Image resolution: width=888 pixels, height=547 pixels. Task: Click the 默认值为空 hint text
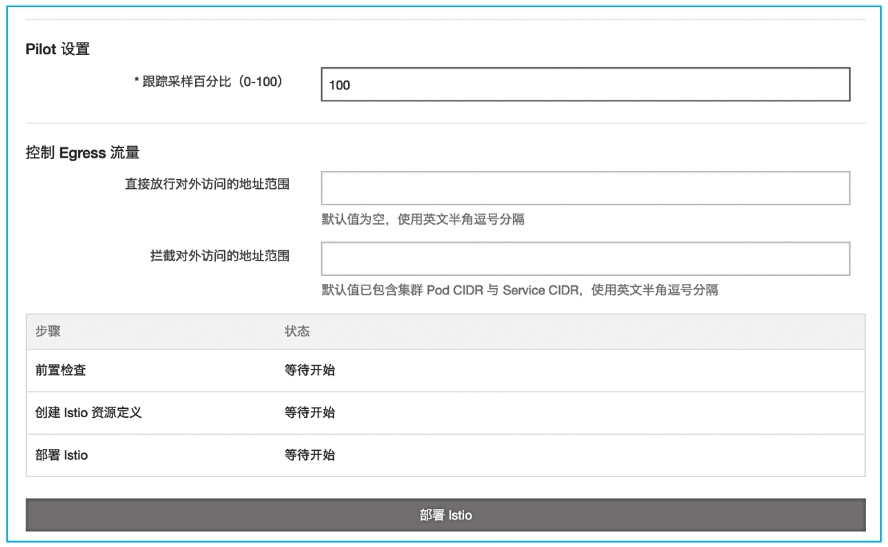tap(423, 220)
